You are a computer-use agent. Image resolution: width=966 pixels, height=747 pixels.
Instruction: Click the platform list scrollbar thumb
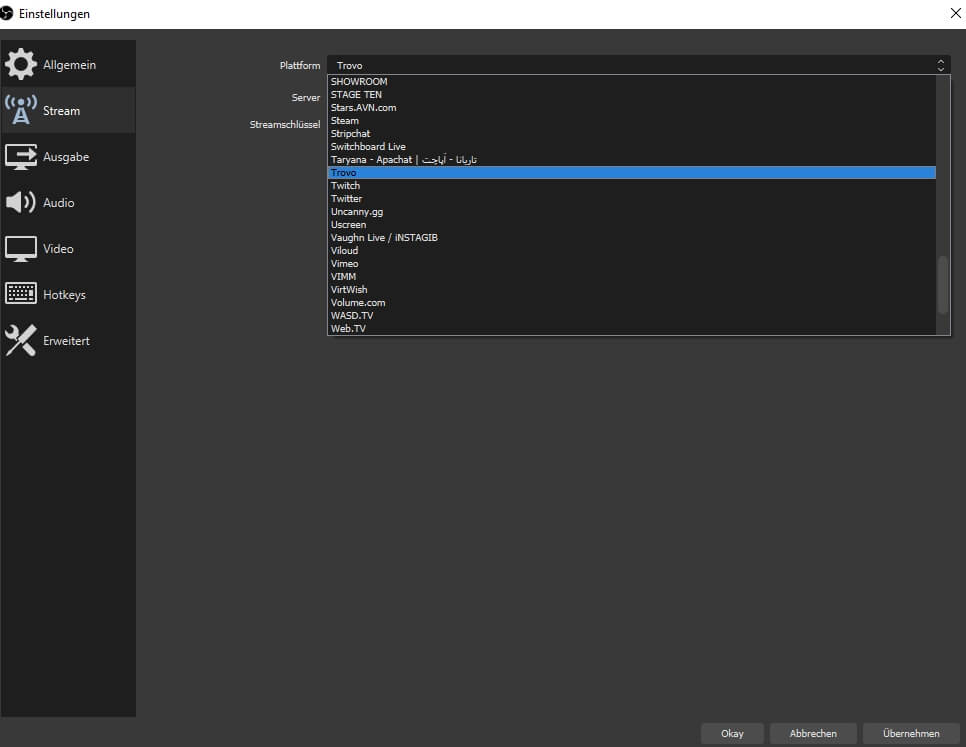click(x=942, y=285)
